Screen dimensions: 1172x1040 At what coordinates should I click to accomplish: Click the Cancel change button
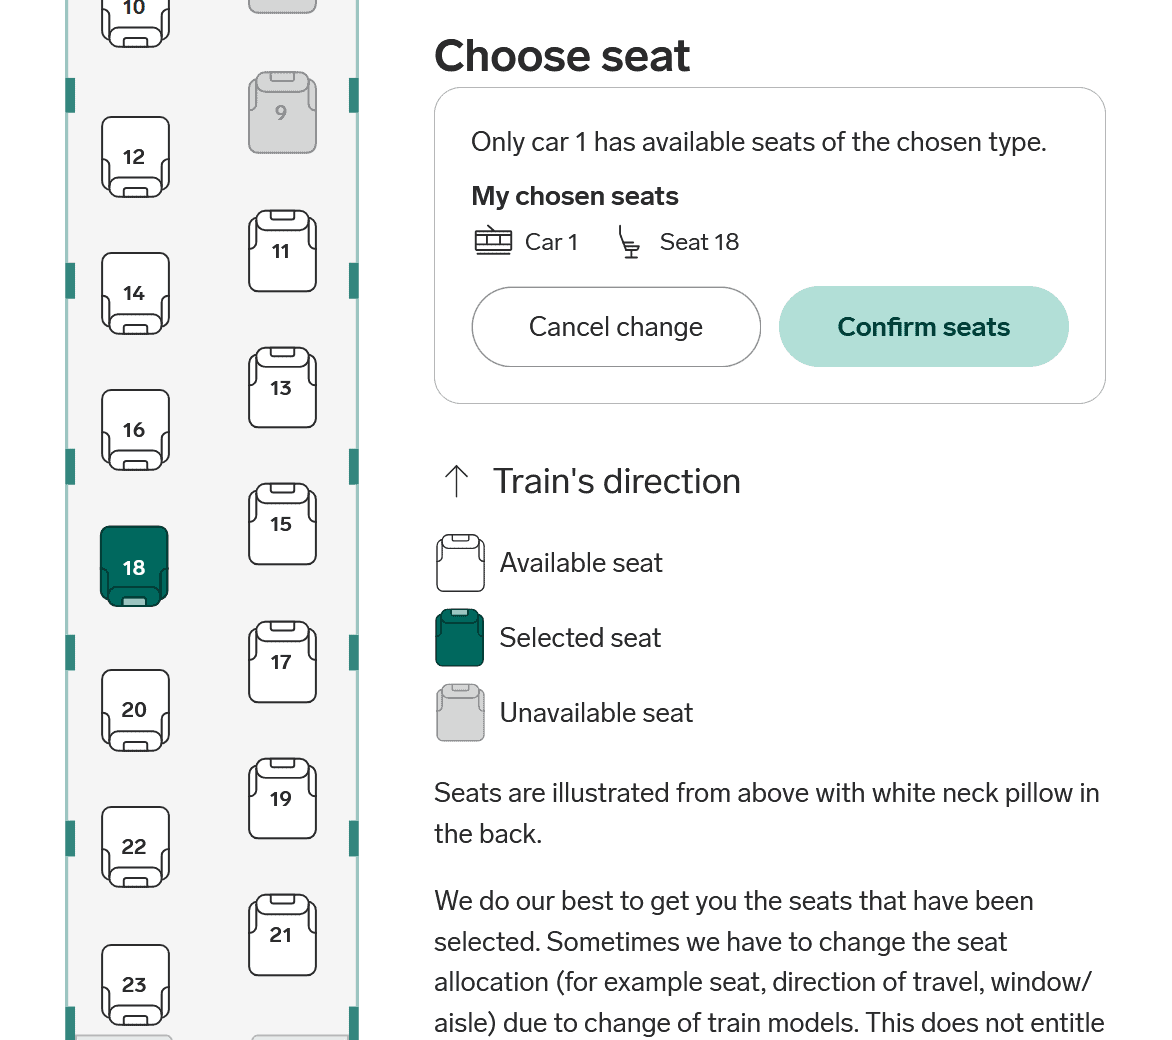point(616,327)
